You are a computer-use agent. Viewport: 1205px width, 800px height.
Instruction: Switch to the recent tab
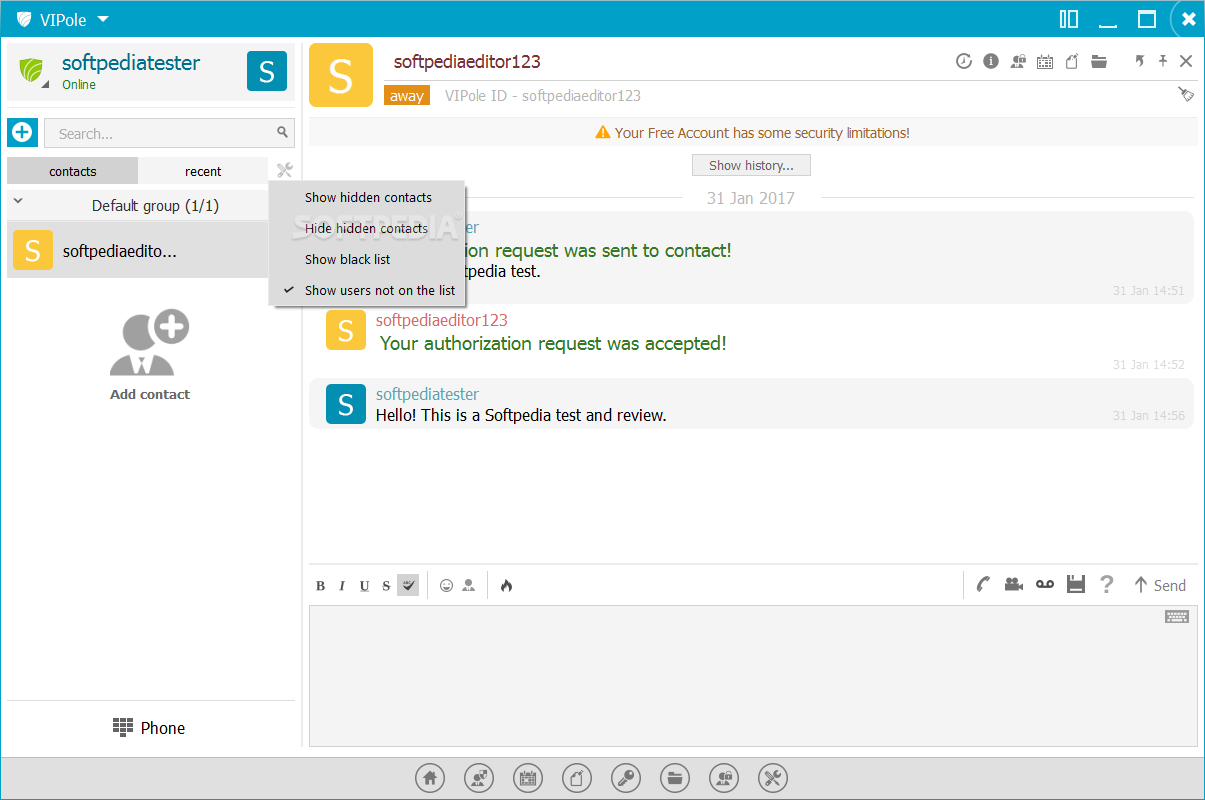(x=203, y=171)
